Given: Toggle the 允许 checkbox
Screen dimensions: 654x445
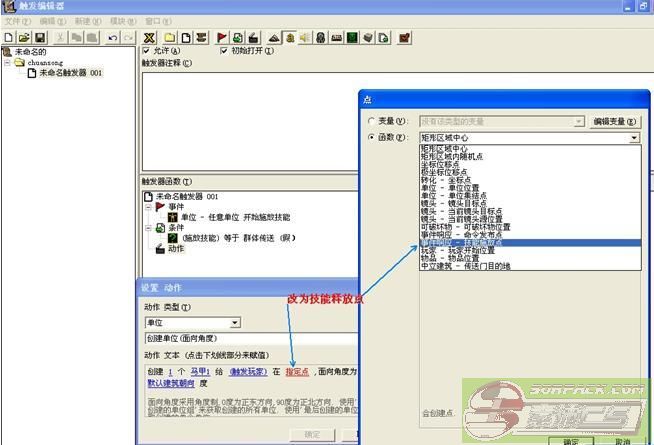Looking at the screenshot, I should point(147,50).
